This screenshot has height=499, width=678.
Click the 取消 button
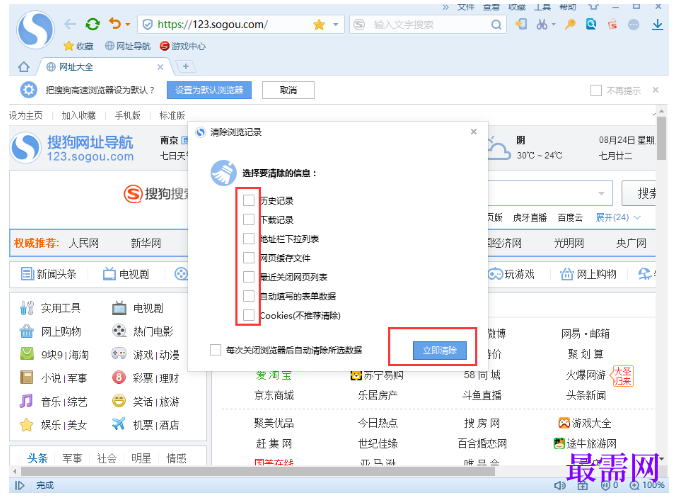tap(288, 90)
